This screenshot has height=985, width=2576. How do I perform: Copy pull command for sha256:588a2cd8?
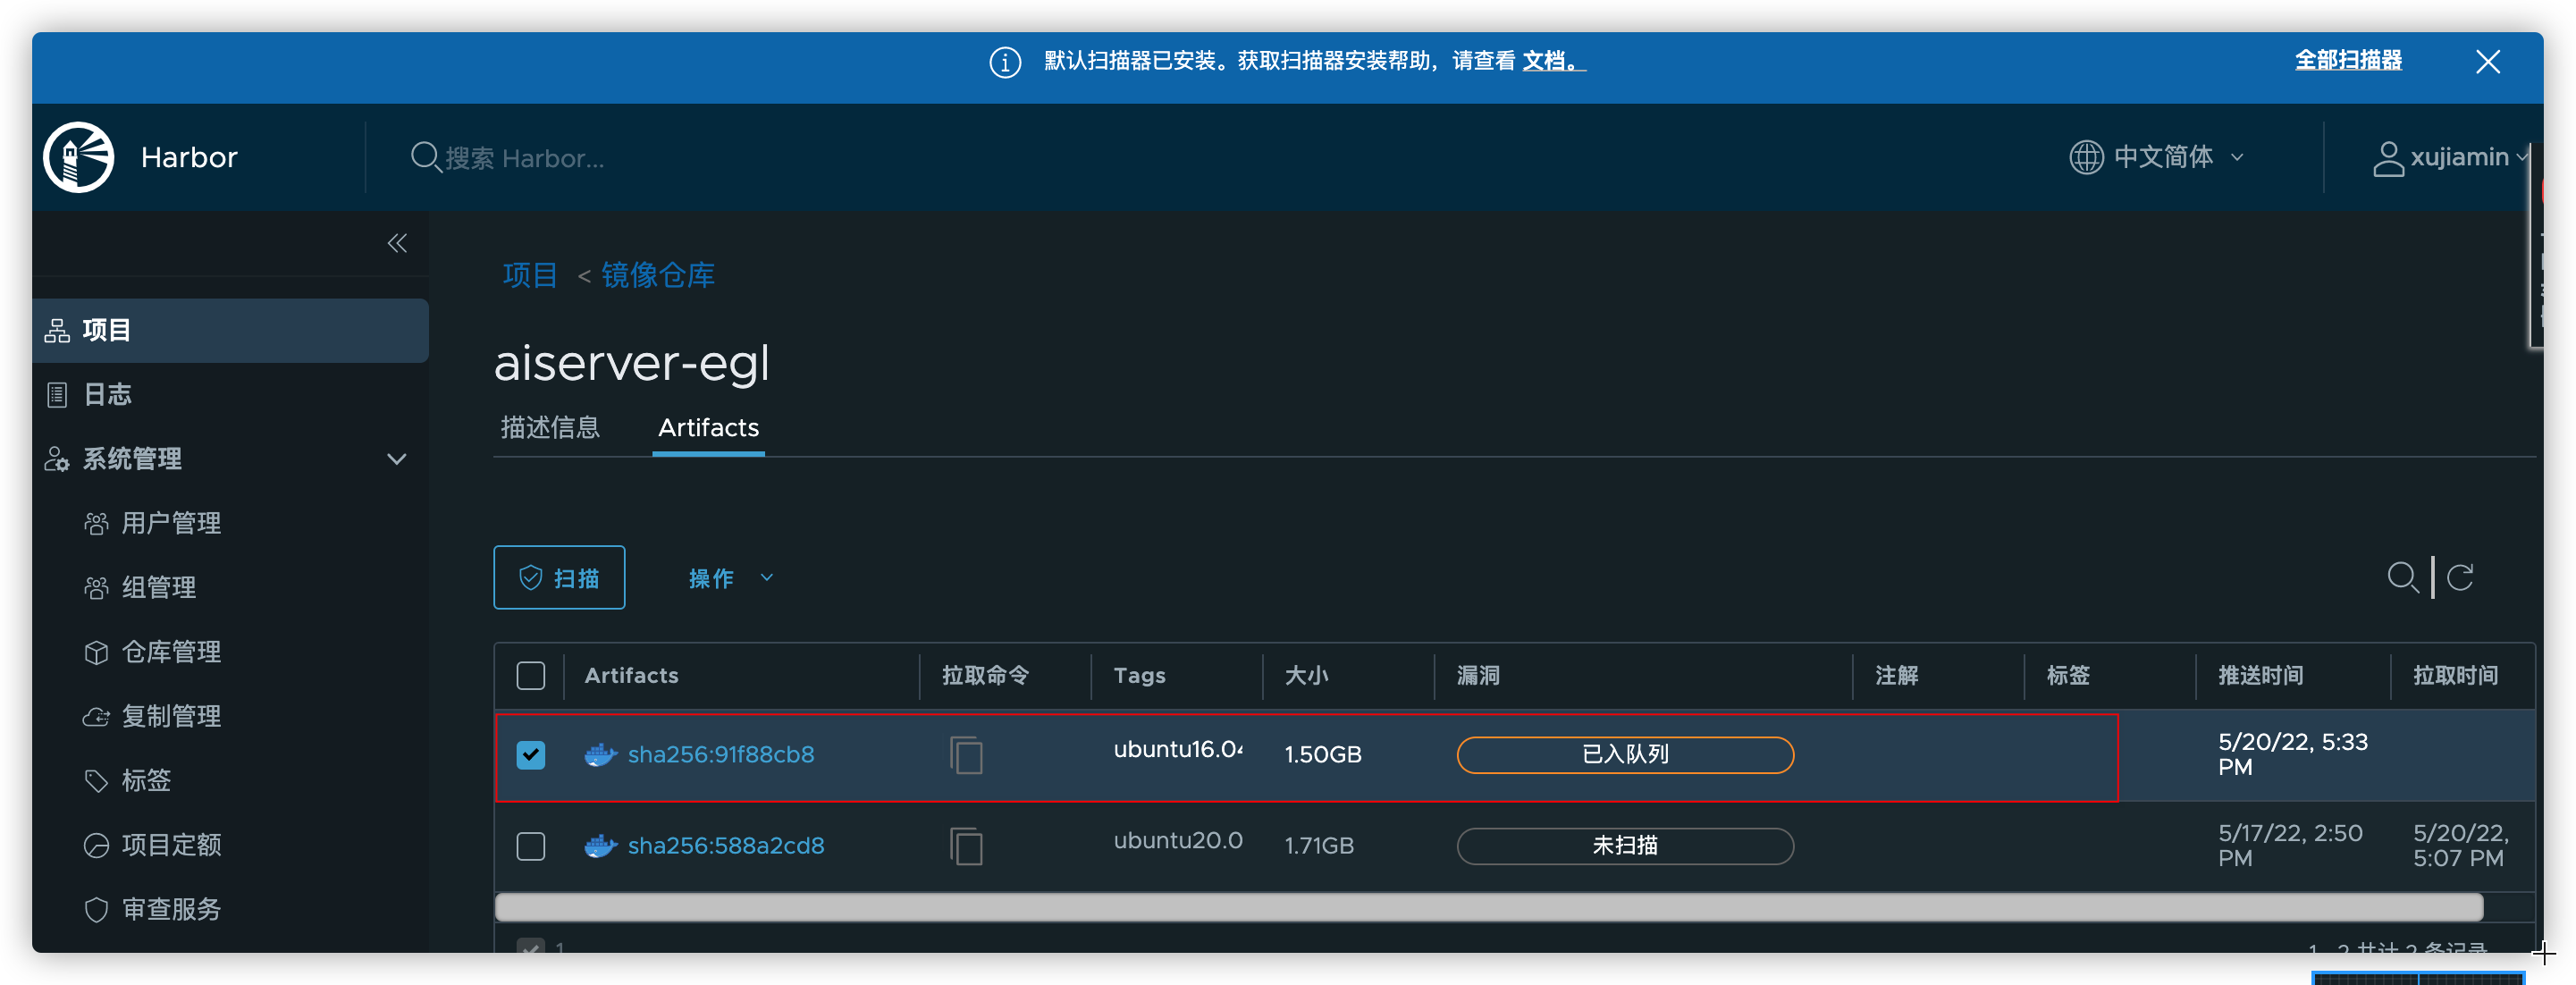pos(966,846)
